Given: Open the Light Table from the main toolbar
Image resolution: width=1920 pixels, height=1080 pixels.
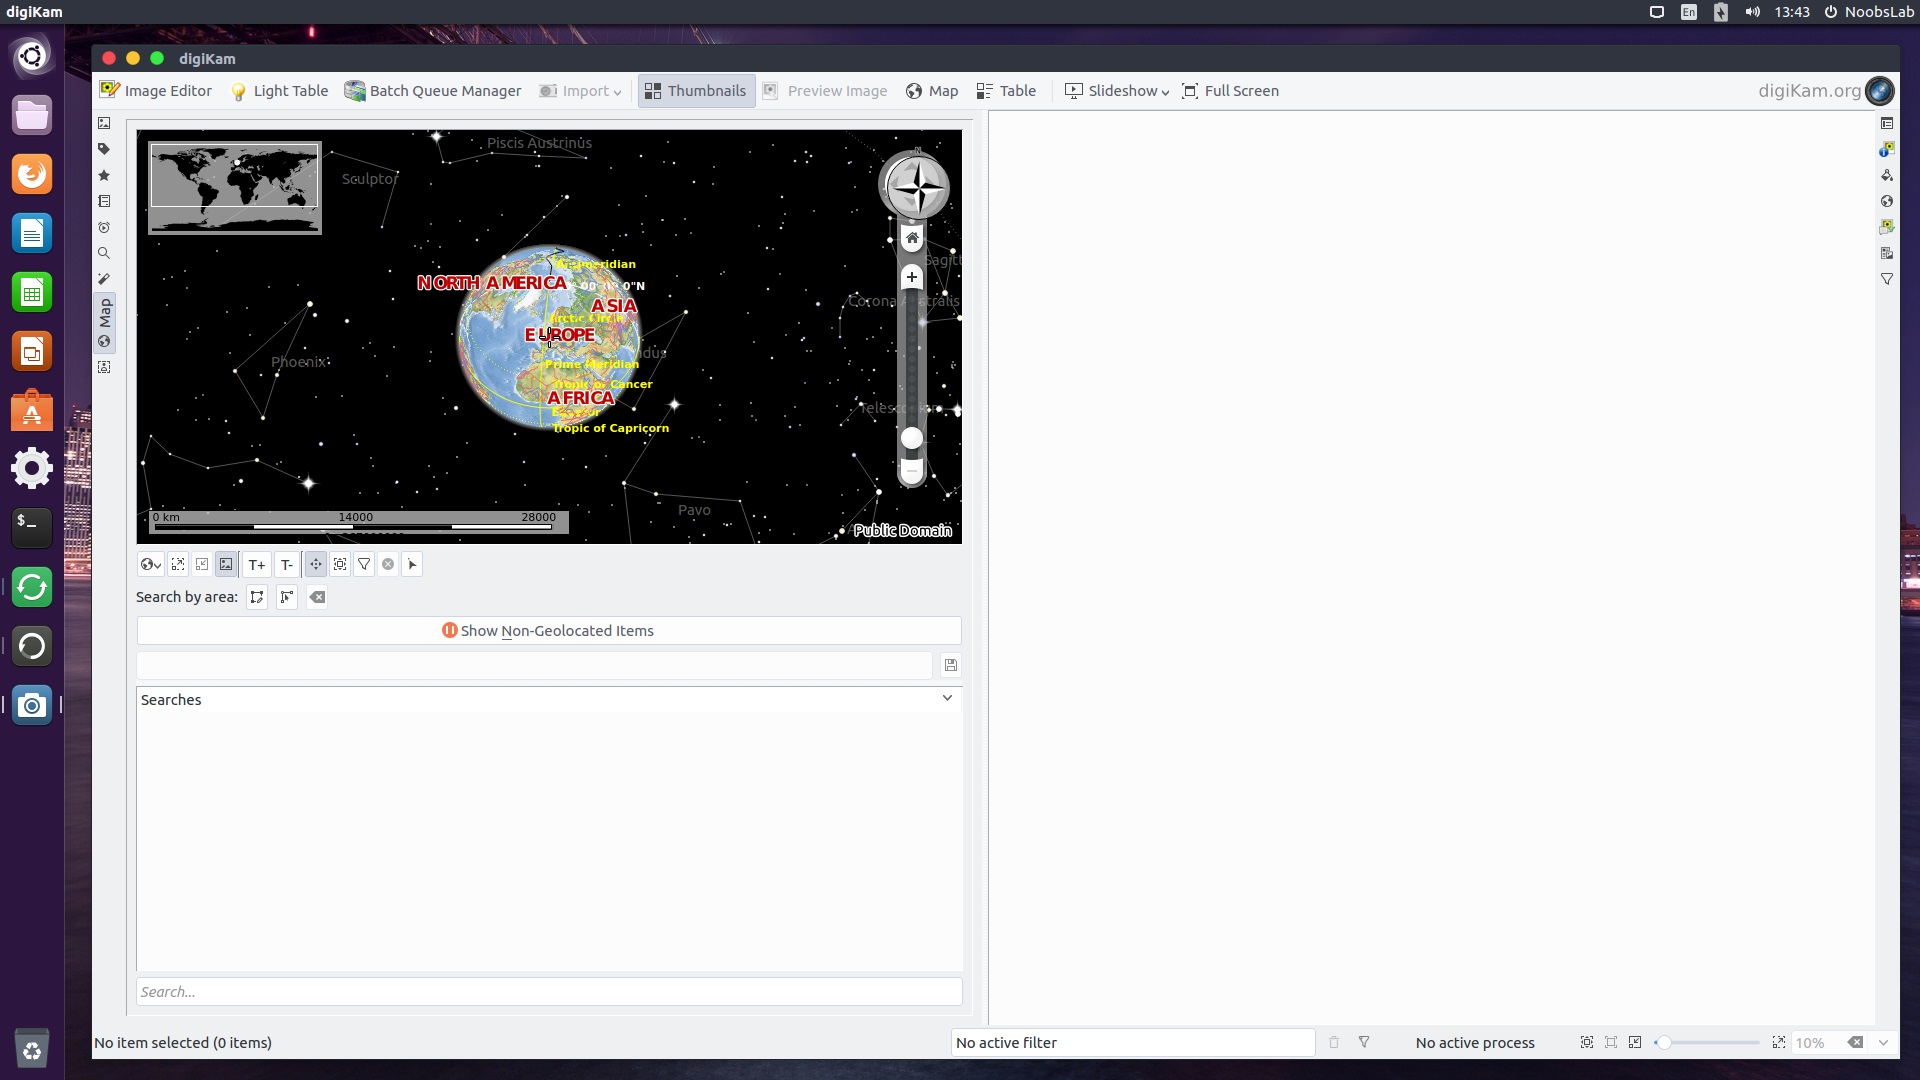Looking at the screenshot, I should pyautogui.click(x=279, y=90).
